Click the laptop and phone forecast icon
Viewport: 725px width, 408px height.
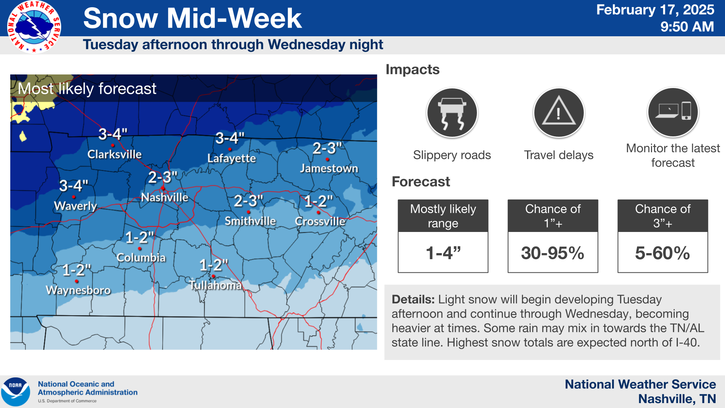click(673, 112)
